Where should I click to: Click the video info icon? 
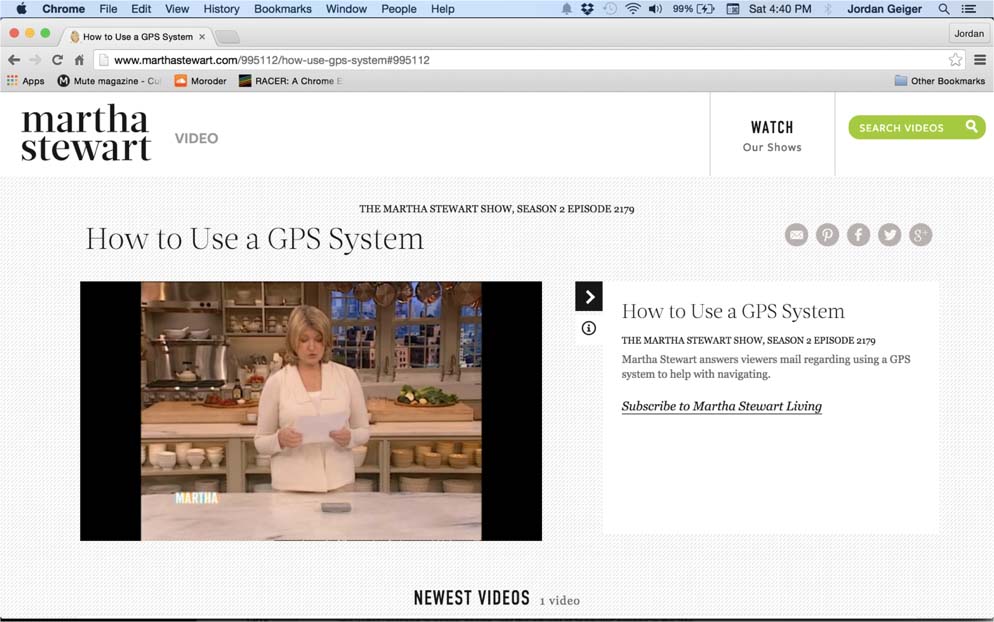(x=589, y=328)
